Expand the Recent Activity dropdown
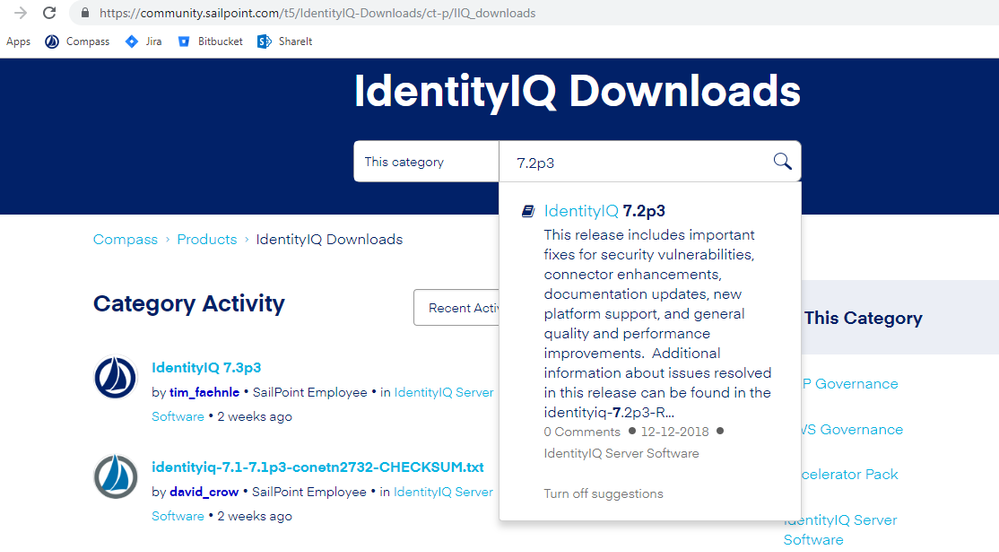 (x=457, y=308)
